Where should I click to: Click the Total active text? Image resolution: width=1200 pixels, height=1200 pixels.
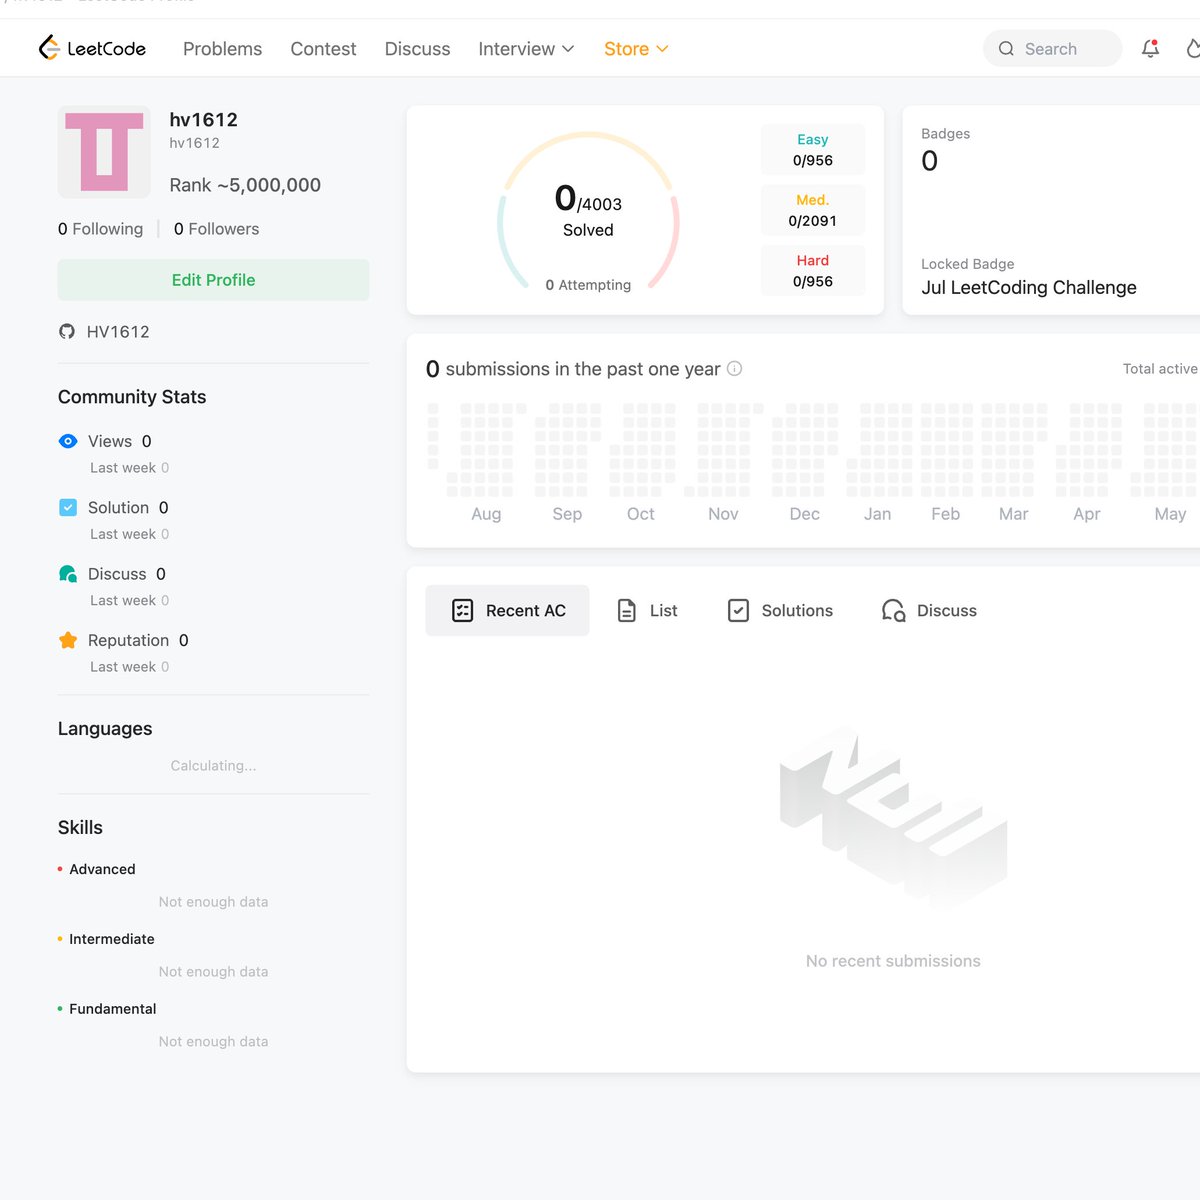[x=1160, y=369]
